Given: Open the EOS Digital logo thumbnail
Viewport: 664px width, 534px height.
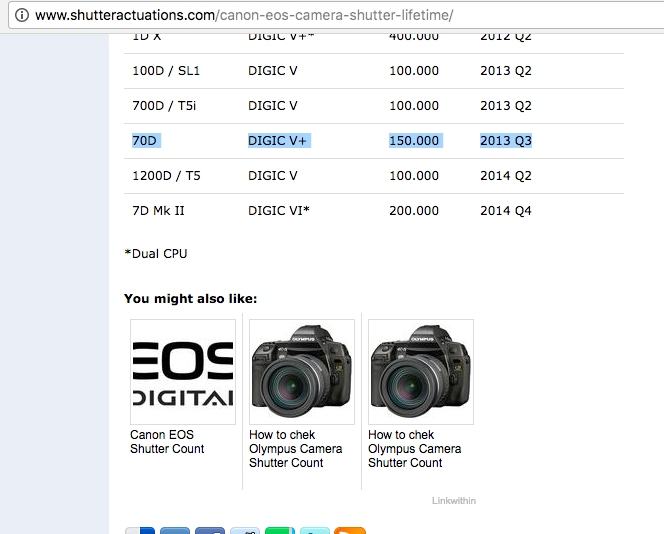Looking at the screenshot, I should [x=183, y=372].
